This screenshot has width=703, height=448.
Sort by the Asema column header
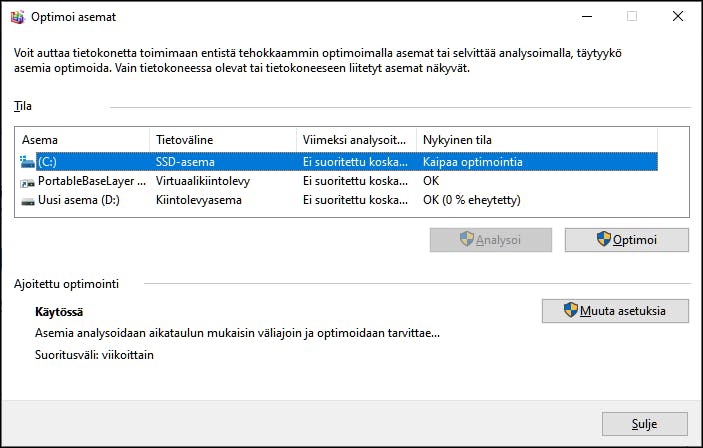(82, 140)
